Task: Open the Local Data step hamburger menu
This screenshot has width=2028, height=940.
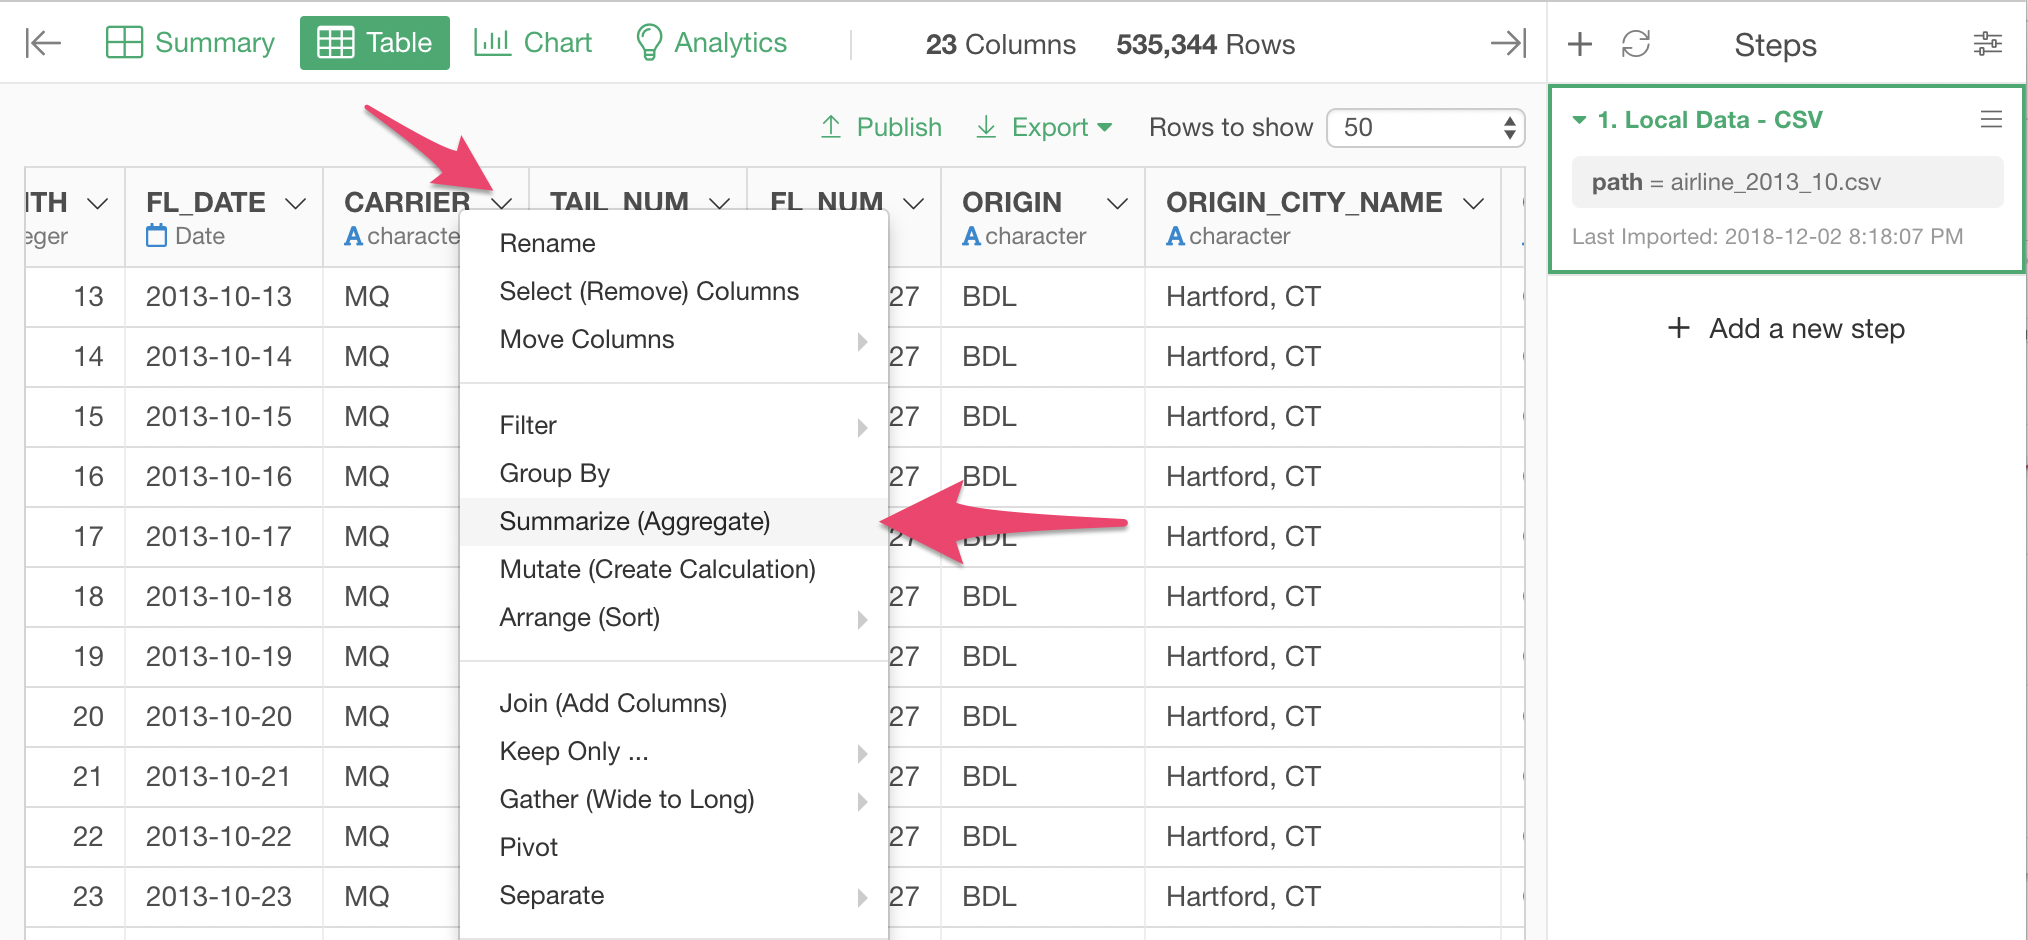Action: [1991, 120]
